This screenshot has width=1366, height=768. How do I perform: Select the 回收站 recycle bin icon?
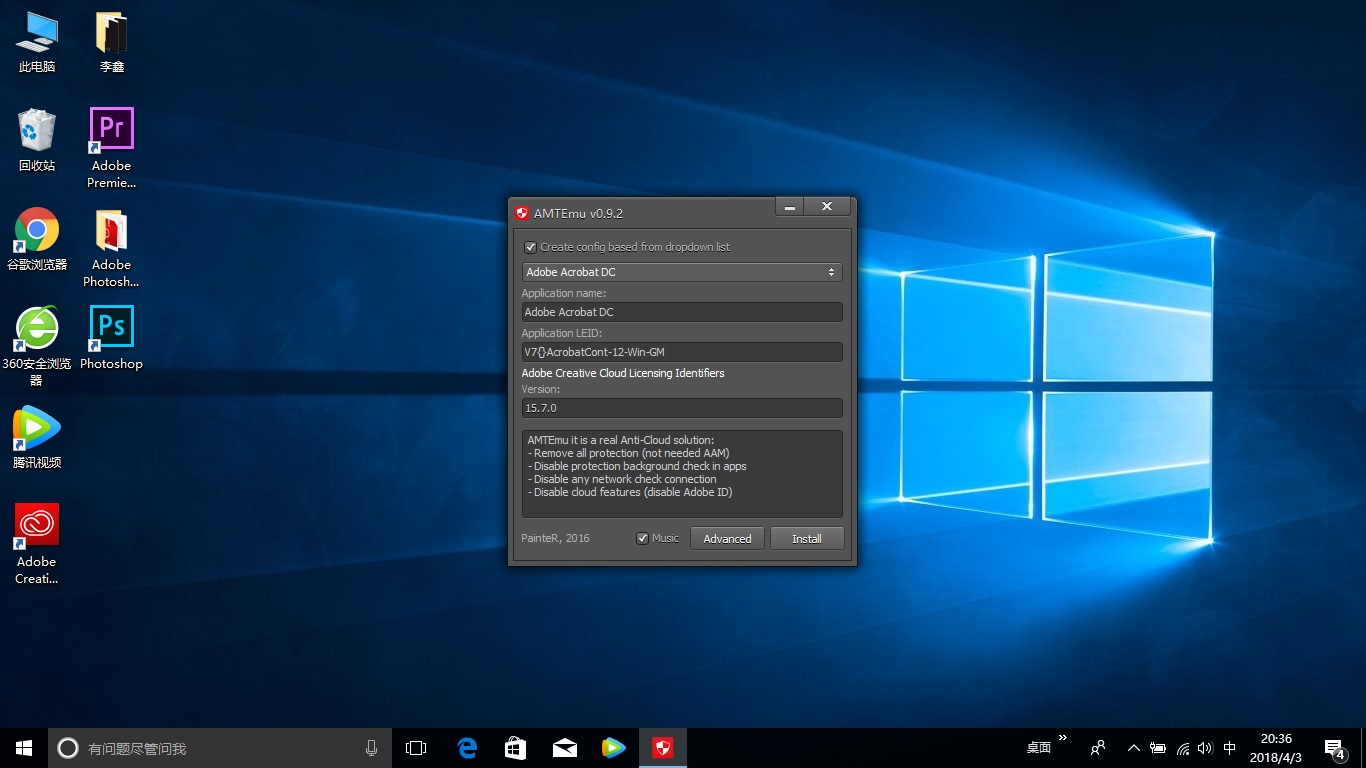coord(37,141)
